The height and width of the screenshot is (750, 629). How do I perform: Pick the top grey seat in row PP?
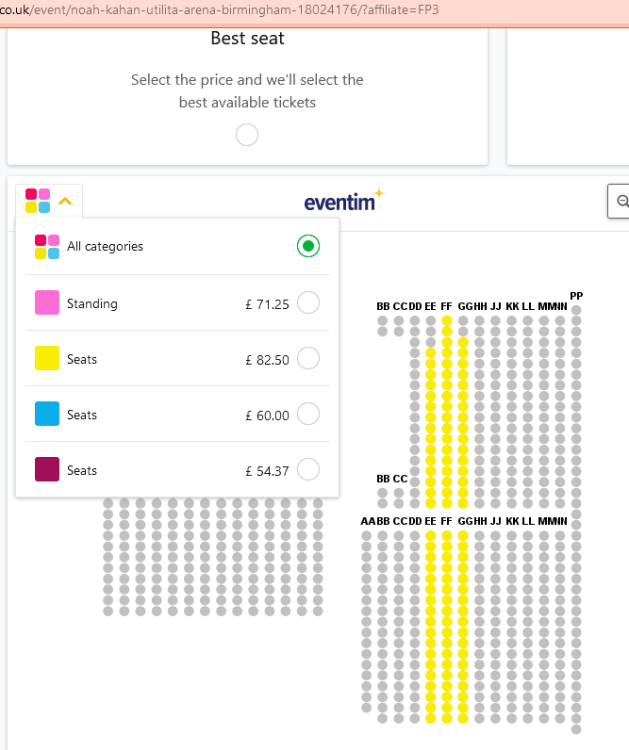click(576, 310)
